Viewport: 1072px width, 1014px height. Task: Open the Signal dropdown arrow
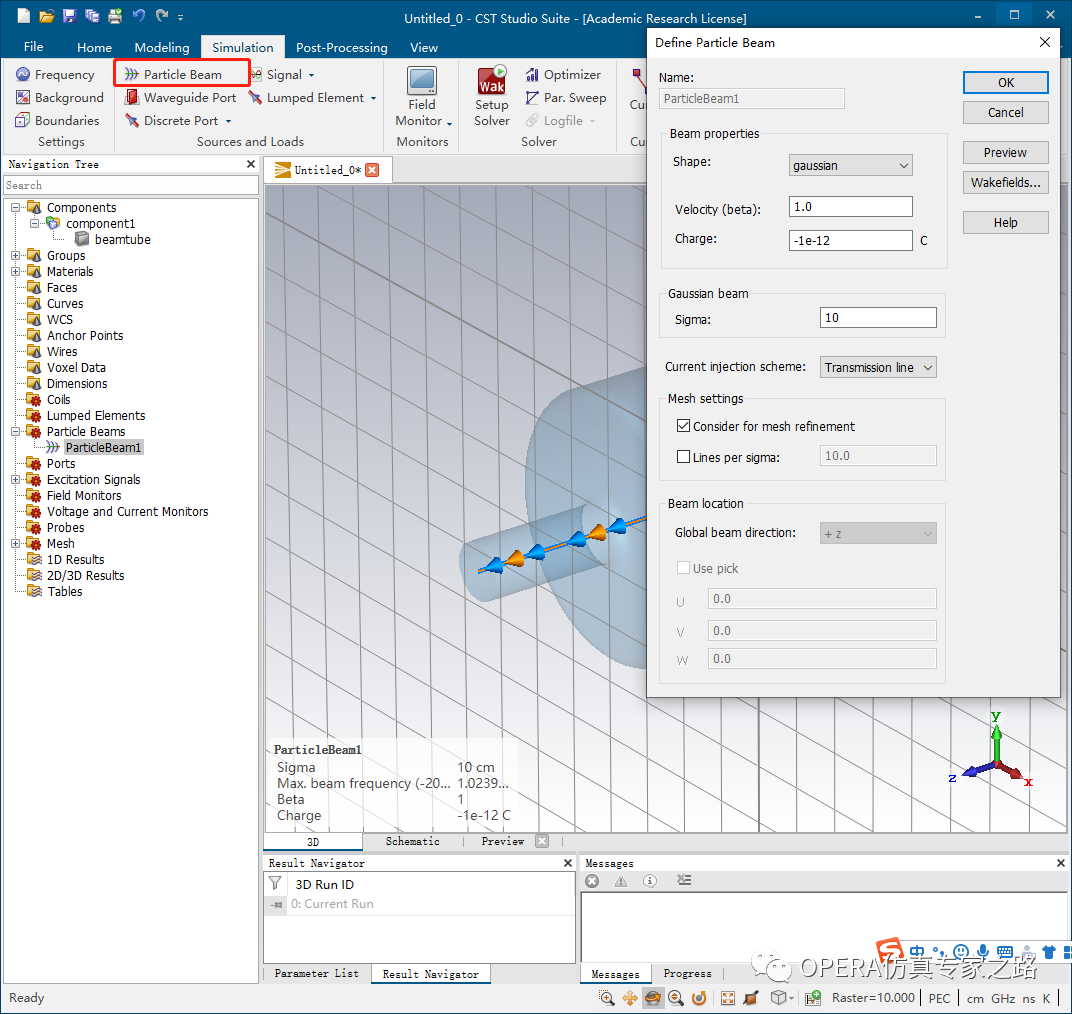click(x=312, y=75)
